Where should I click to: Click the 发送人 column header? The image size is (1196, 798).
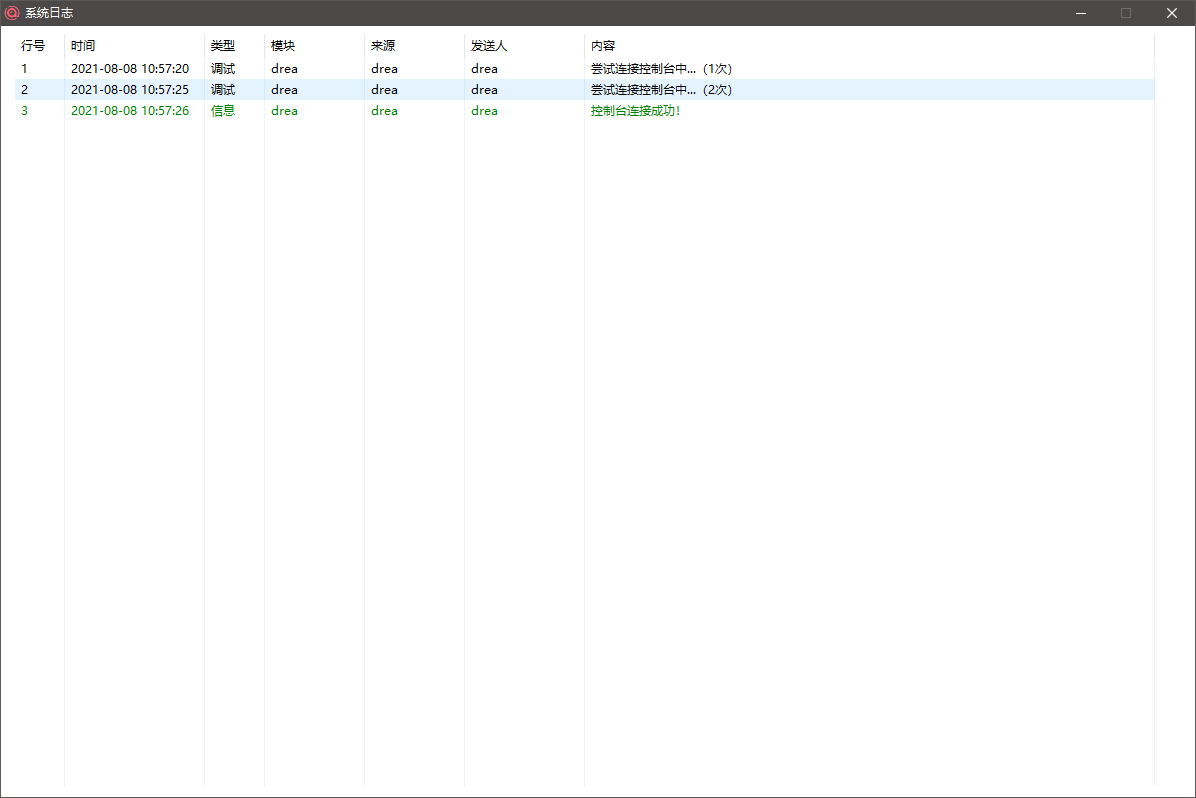pos(489,46)
